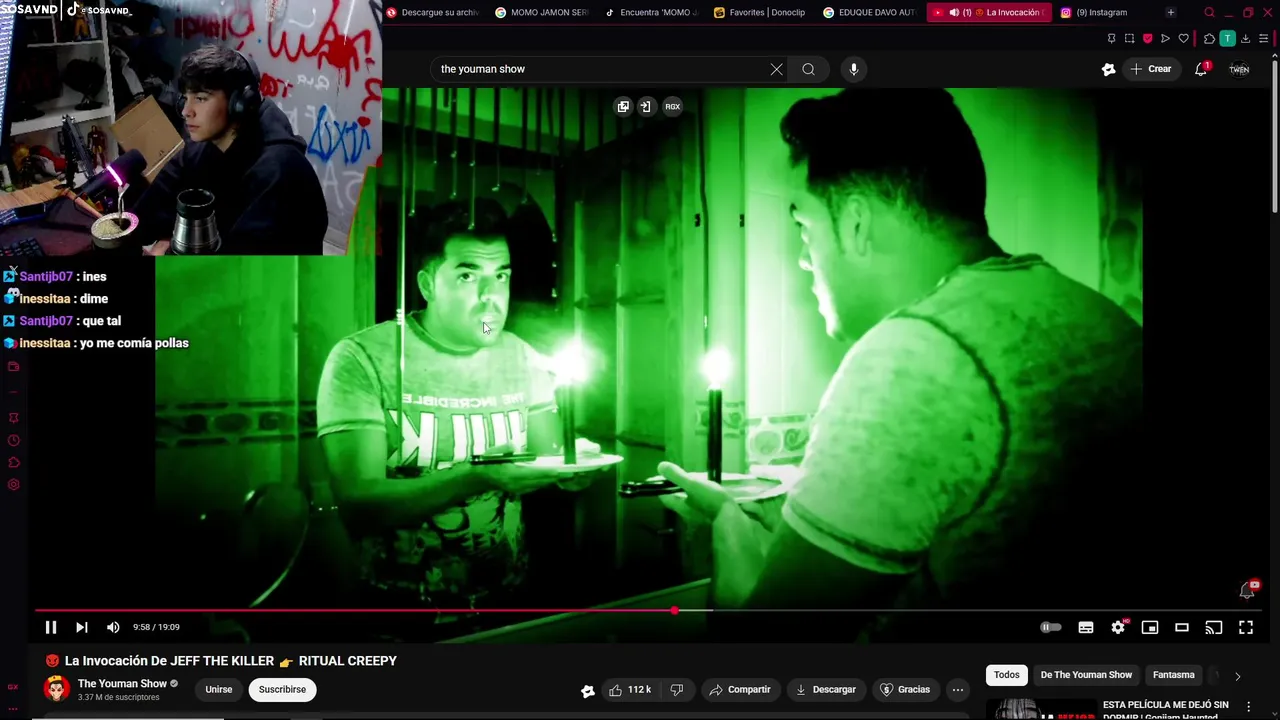1280x720 pixels.
Task: Toggle the autoplay switch in the player
Action: 1050,627
